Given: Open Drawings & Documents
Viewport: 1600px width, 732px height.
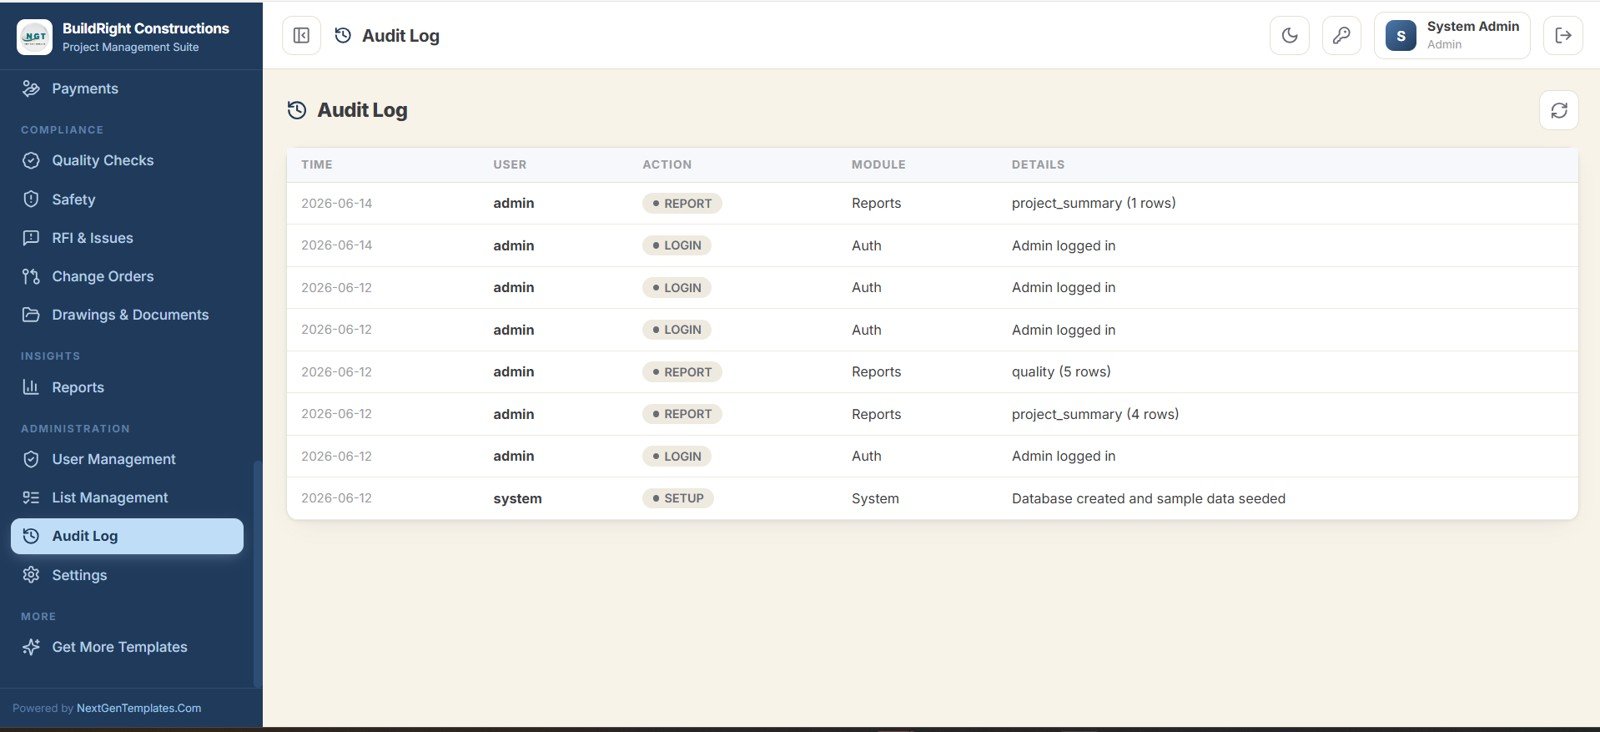Looking at the screenshot, I should (127, 314).
